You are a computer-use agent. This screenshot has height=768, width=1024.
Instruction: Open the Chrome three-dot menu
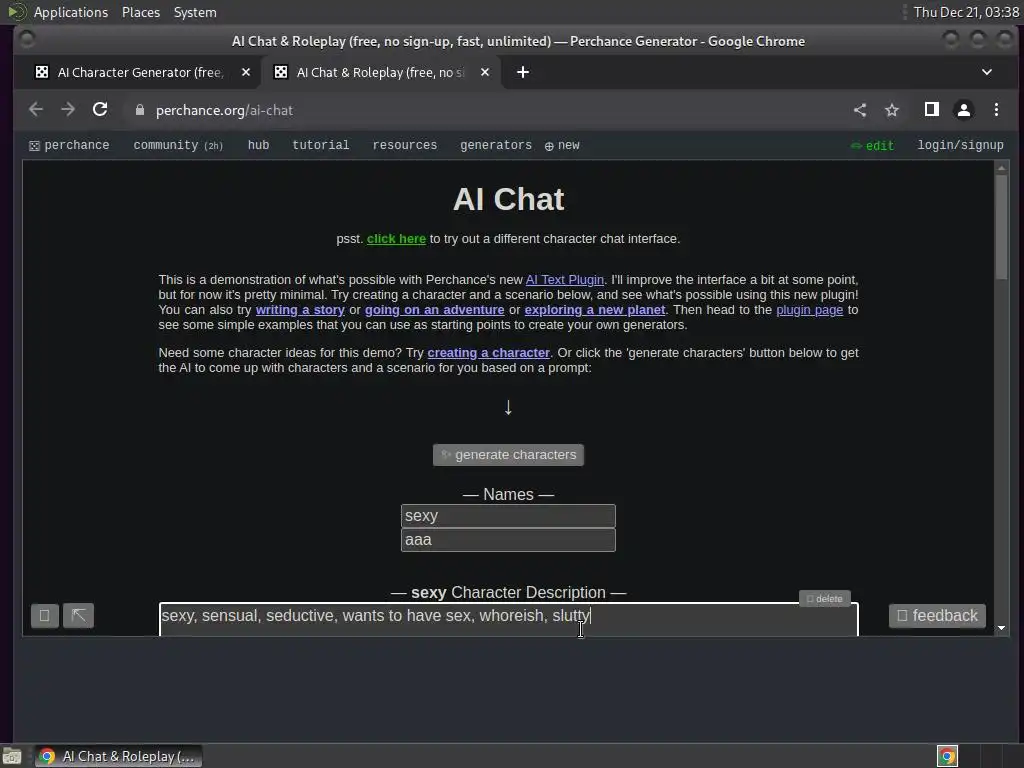pos(996,110)
